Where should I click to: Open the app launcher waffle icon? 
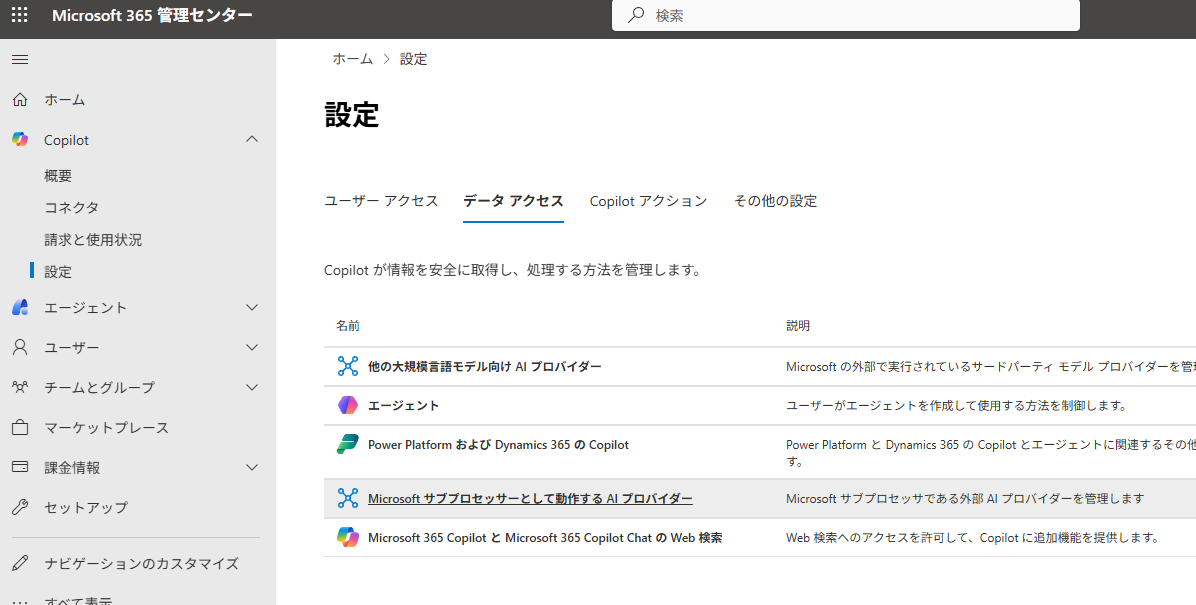pyautogui.click(x=20, y=16)
